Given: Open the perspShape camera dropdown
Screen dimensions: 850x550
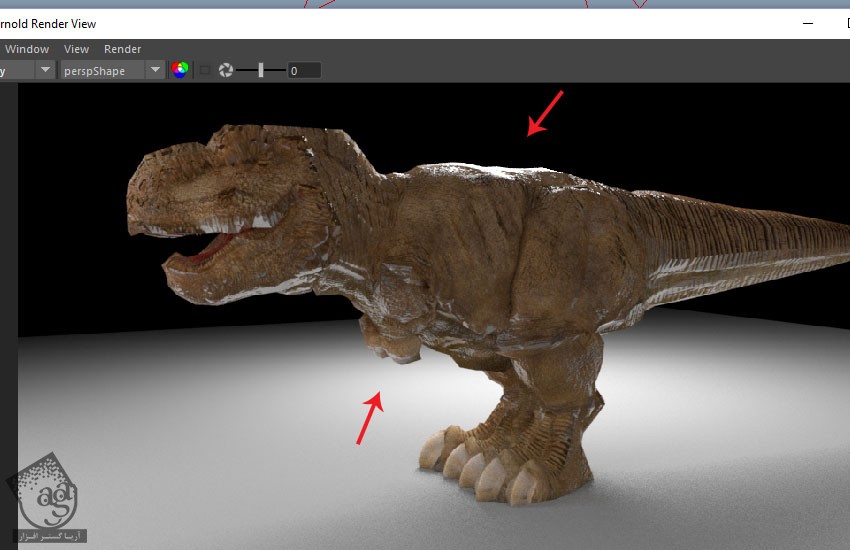Looking at the screenshot, I should [x=112, y=70].
